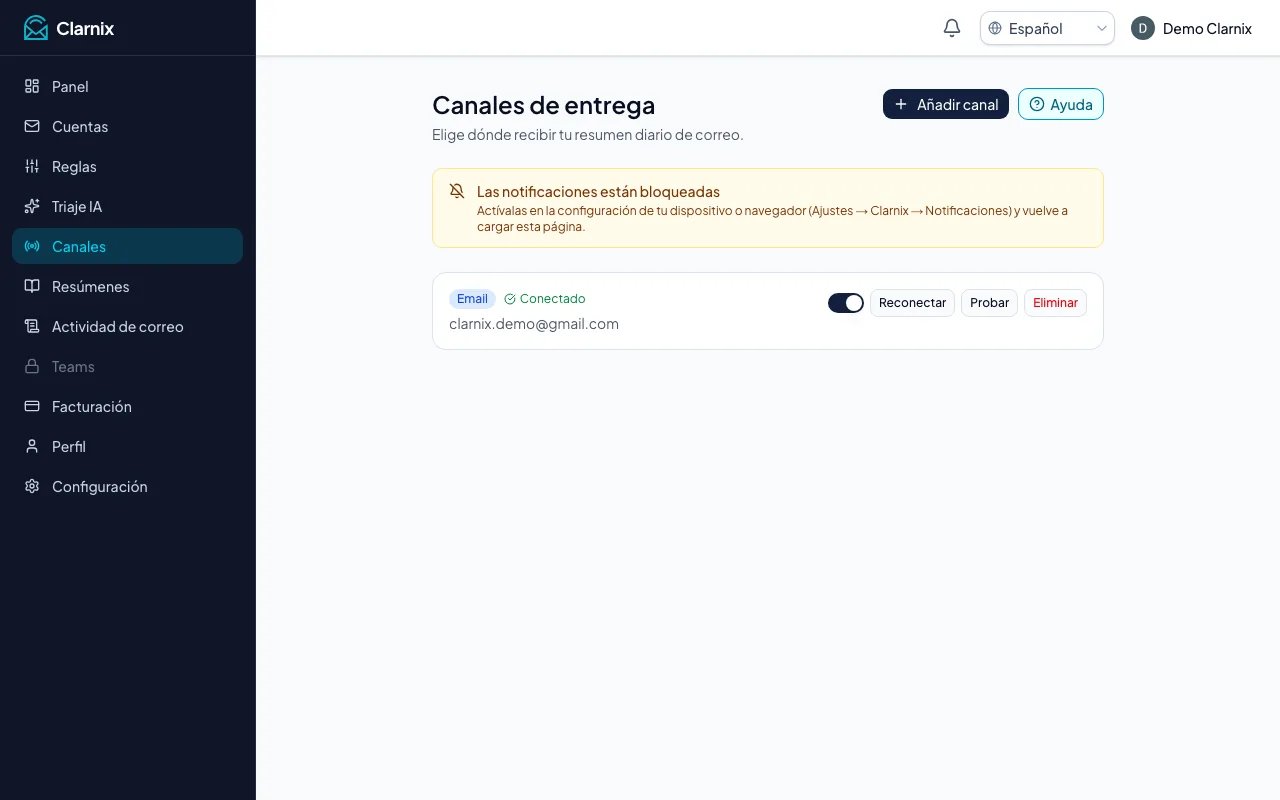The width and height of the screenshot is (1280, 800).
Task: Click the Canales broadcast icon
Action: pyautogui.click(x=32, y=246)
